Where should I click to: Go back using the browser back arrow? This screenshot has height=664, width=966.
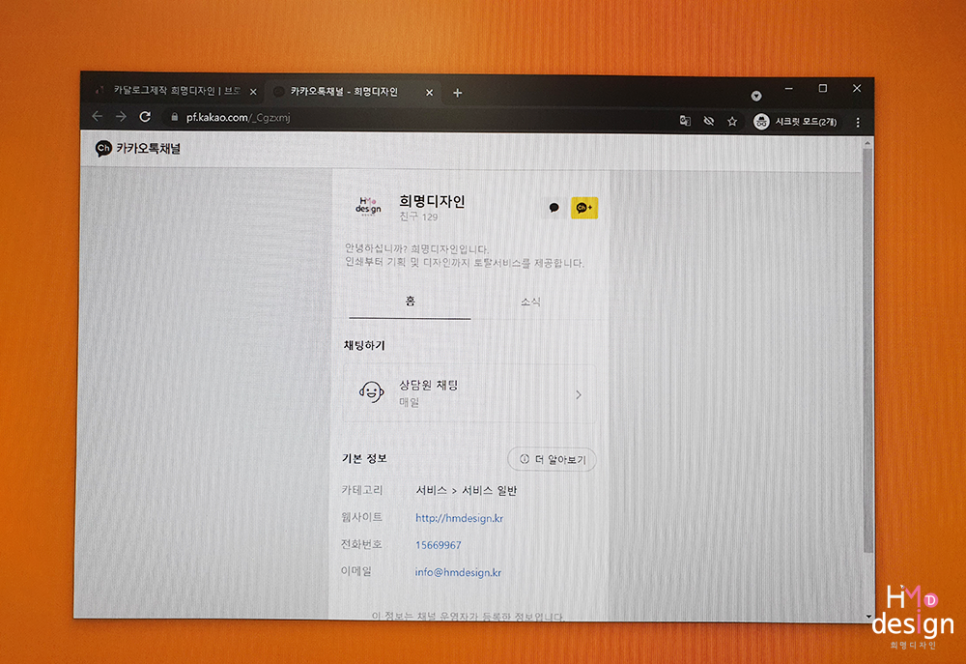[x=97, y=116]
